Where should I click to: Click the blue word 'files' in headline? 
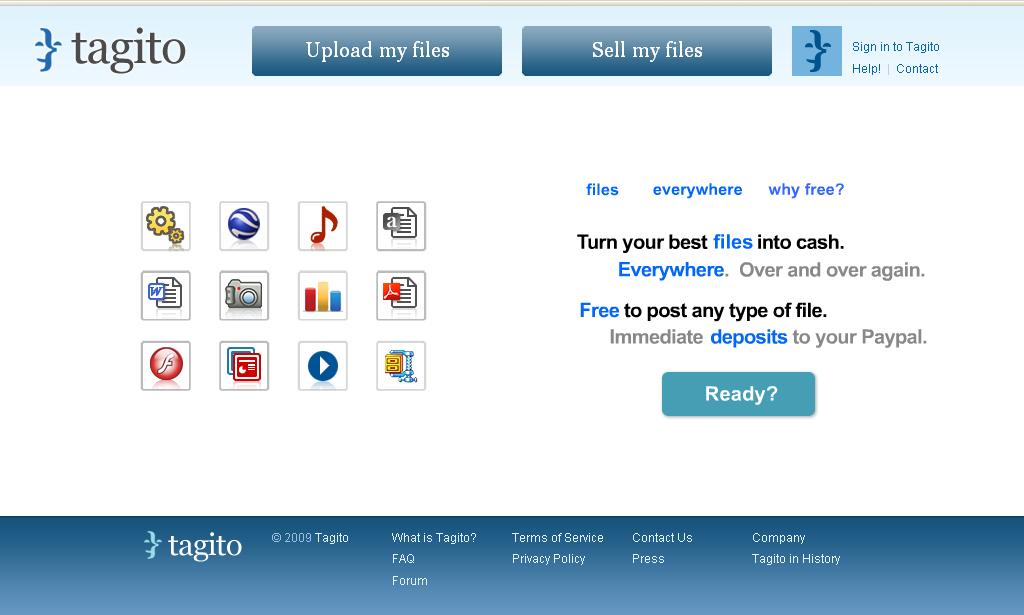pyautogui.click(x=733, y=242)
